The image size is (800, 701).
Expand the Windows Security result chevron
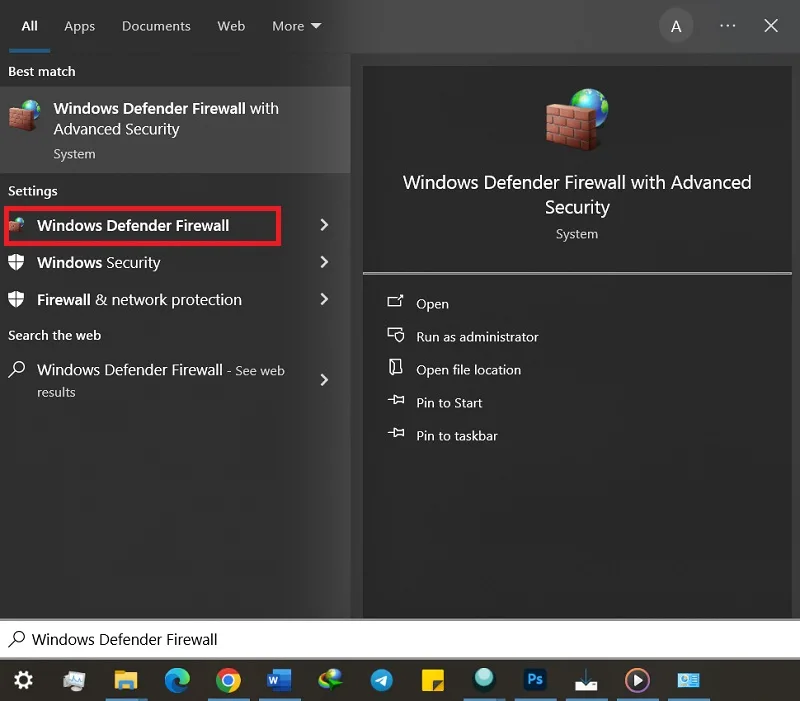[x=324, y=262]
